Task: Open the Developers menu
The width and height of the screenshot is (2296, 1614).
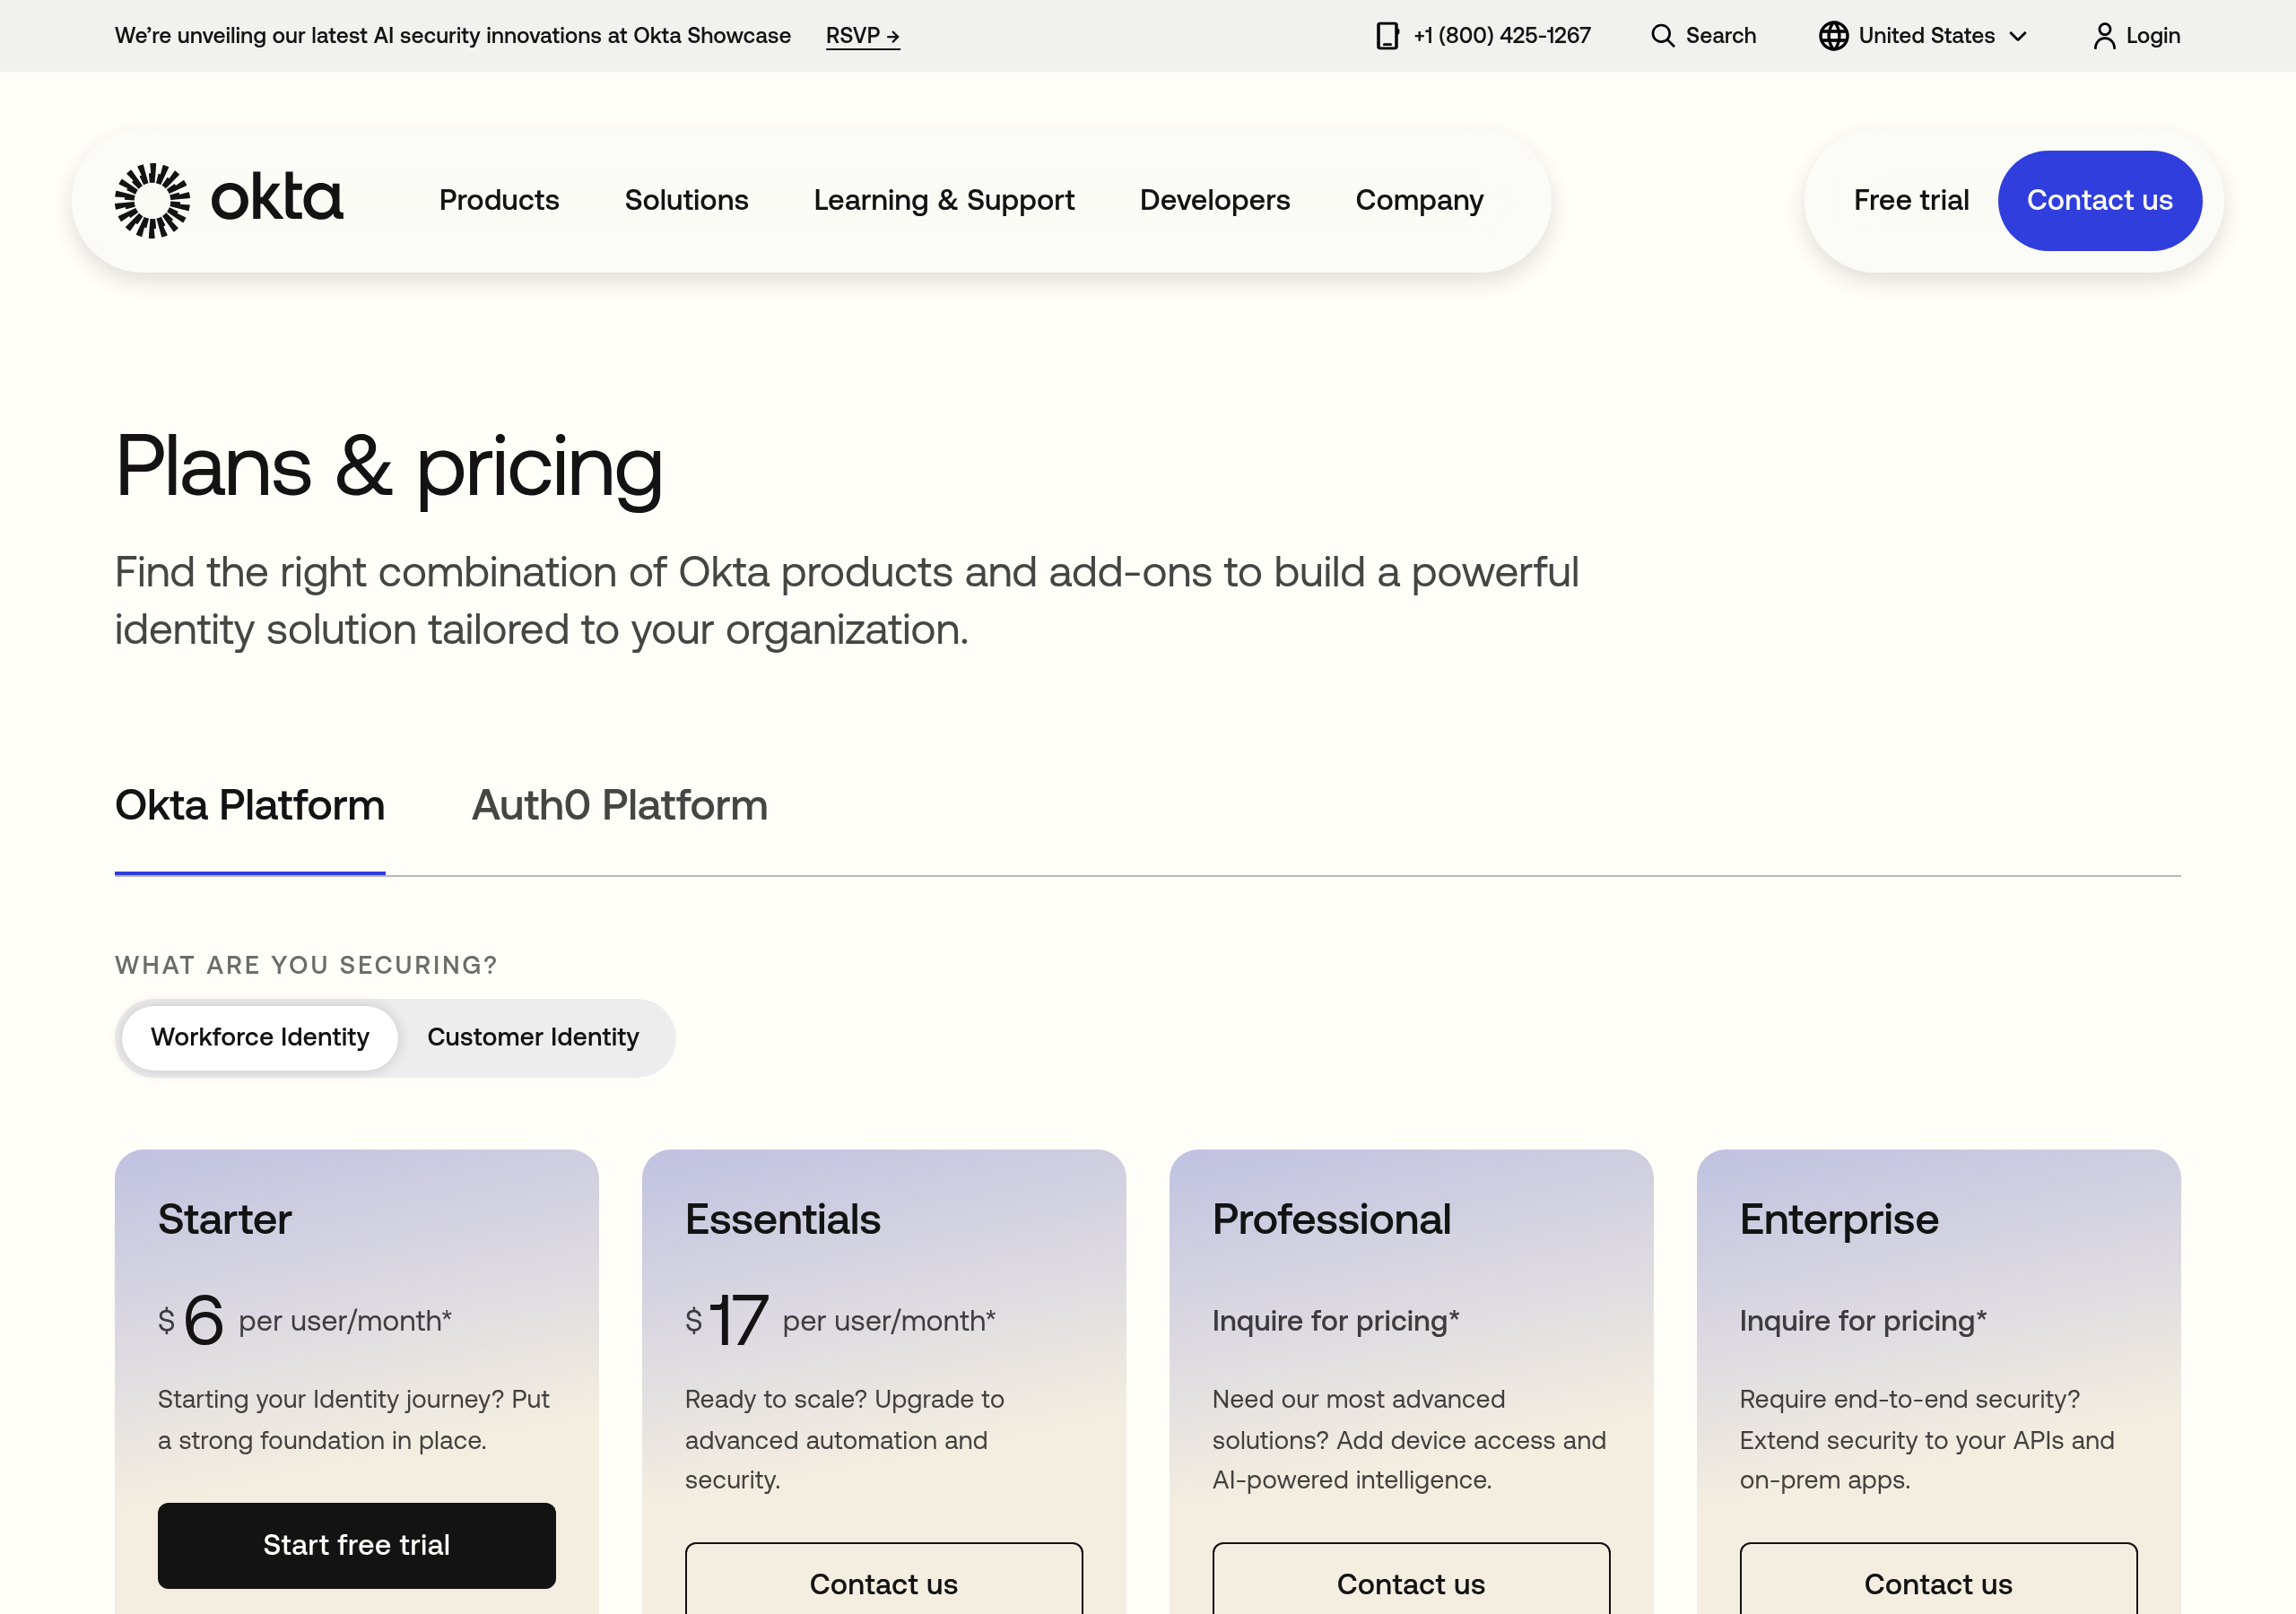Action: tap(1214, 200)
